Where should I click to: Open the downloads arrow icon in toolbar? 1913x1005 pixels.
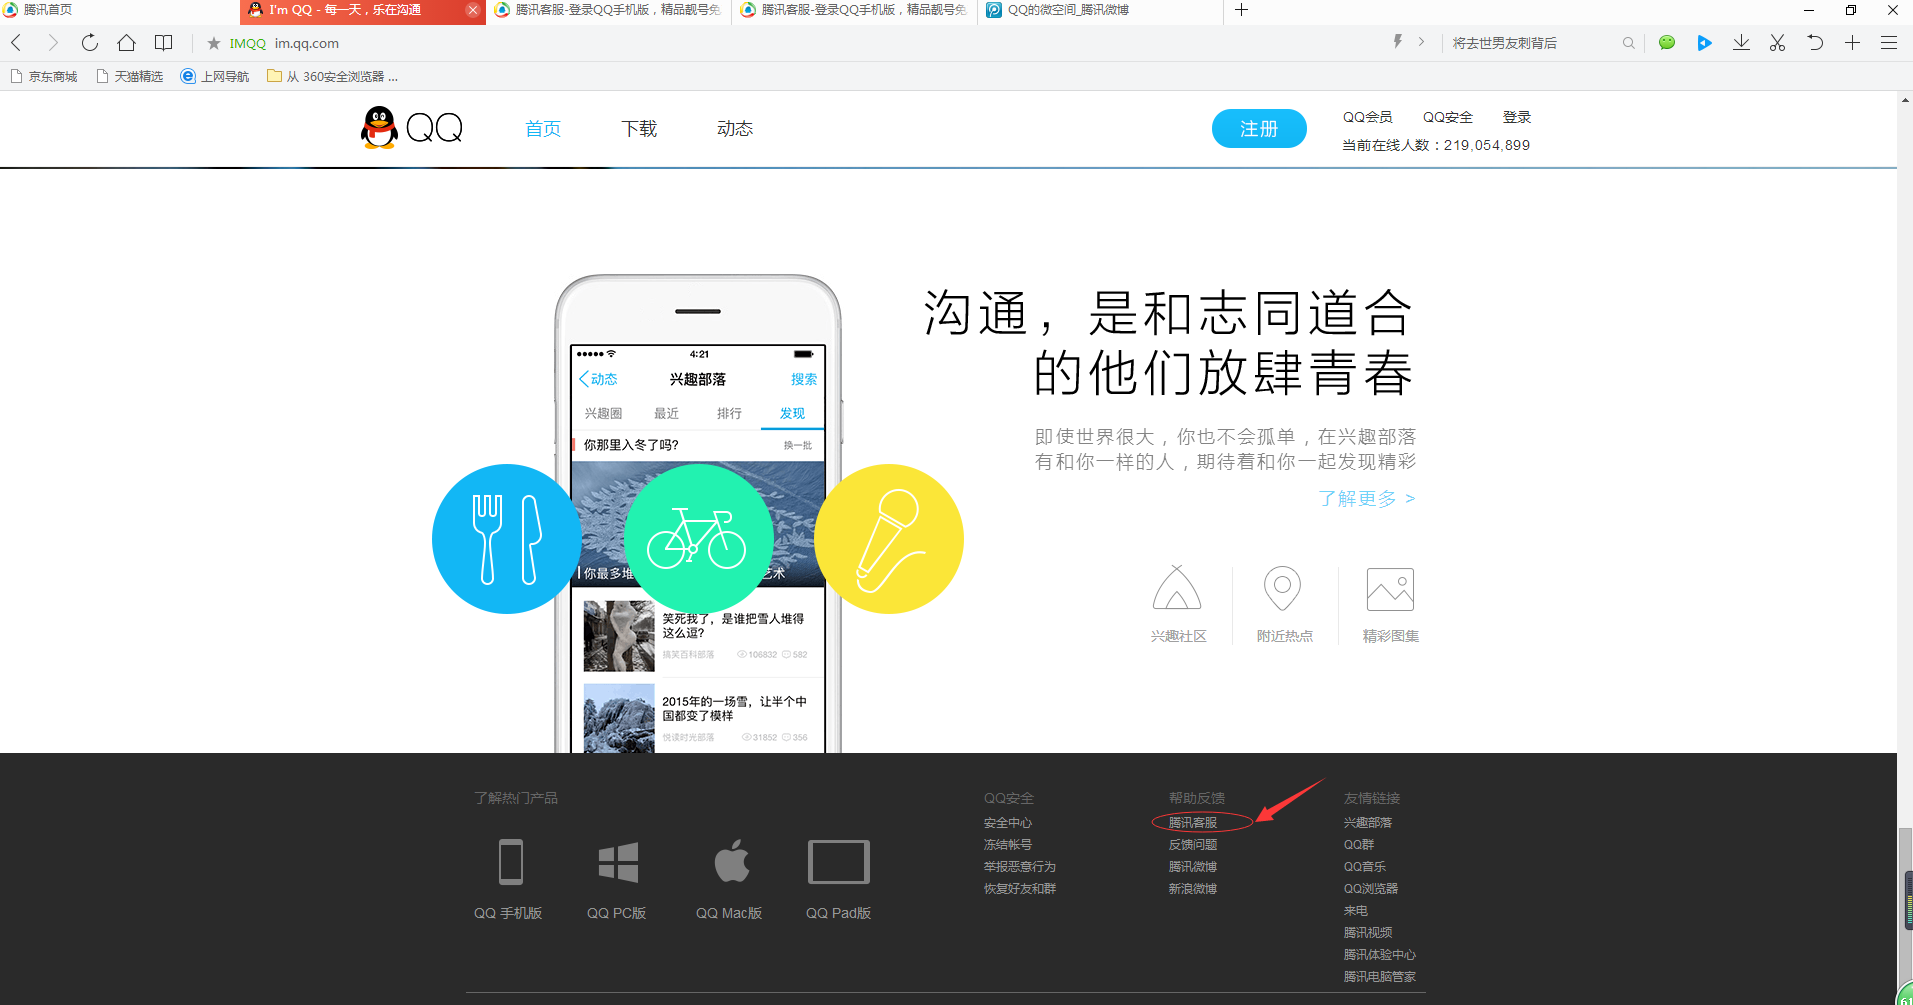coord(1741,43)
